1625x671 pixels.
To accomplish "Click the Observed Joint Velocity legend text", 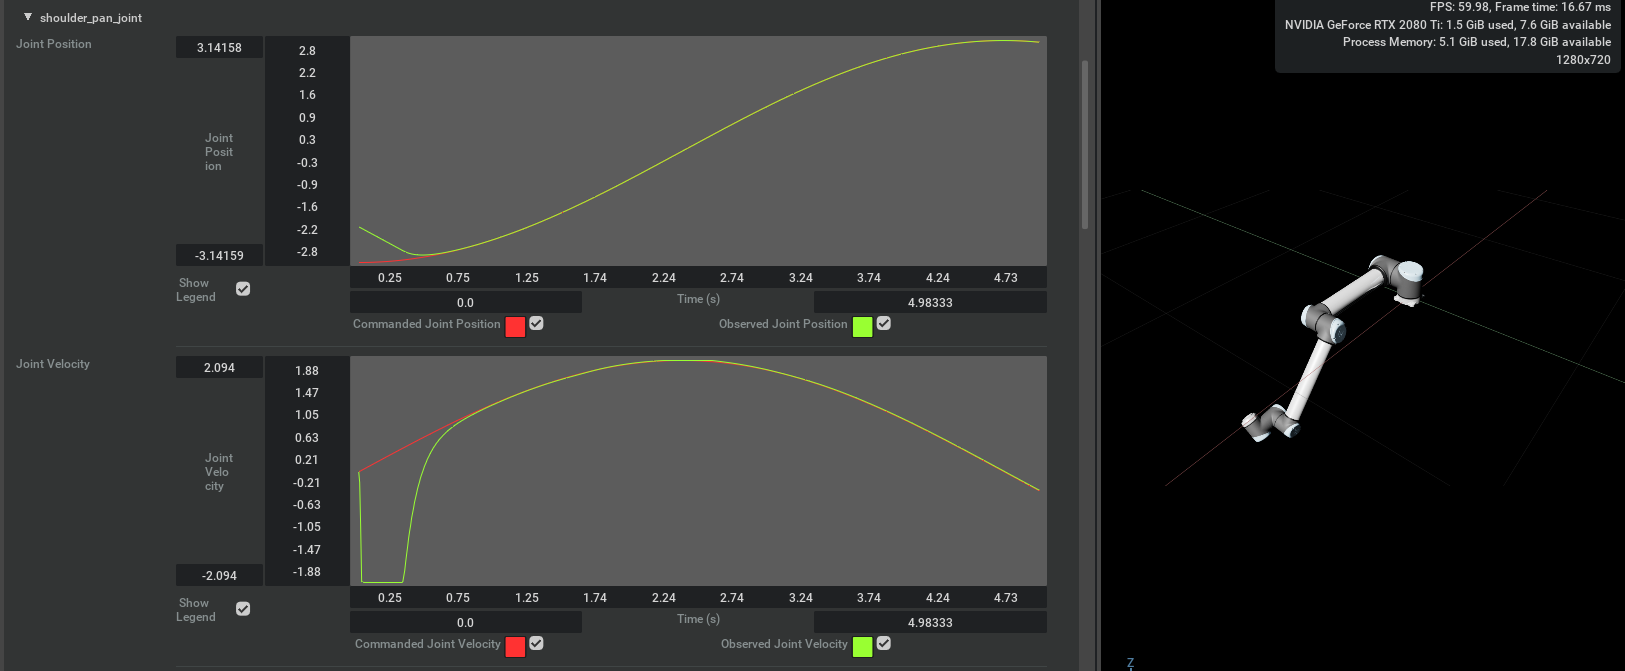I will (x=784, y=644).
